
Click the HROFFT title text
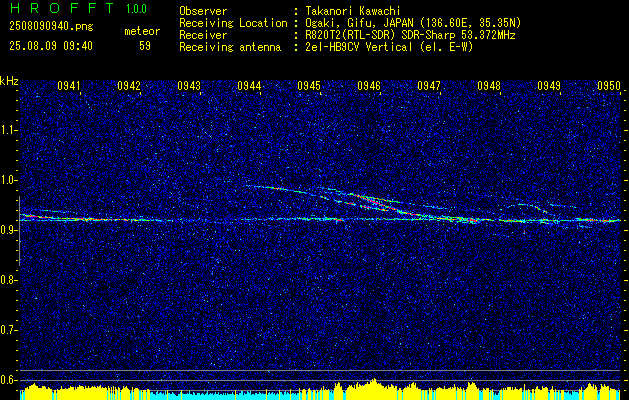[x=62, y=8]
